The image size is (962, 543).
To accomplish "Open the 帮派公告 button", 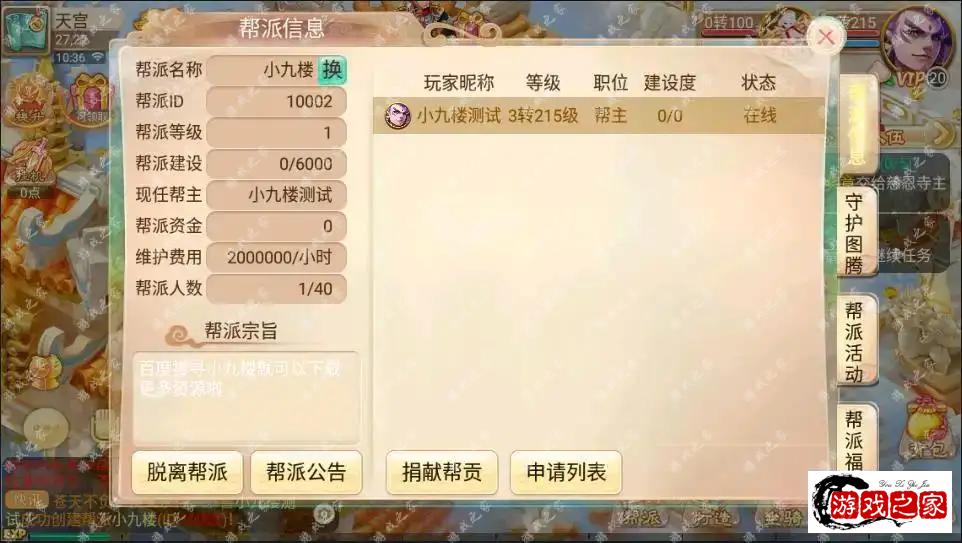I will pyautogui.click(x=306, y=472).
